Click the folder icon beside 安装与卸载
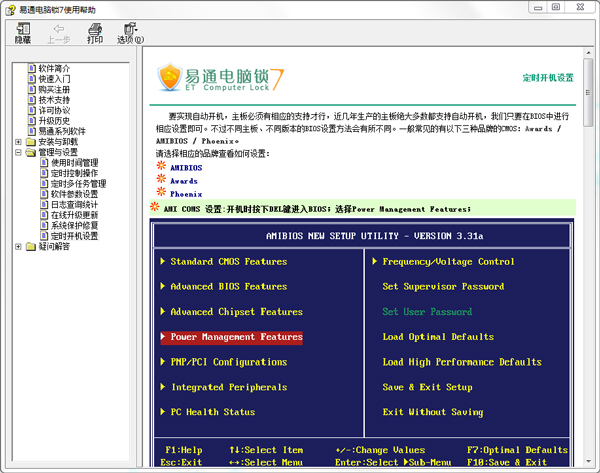 pyautogui.click(x=31, y=142)
